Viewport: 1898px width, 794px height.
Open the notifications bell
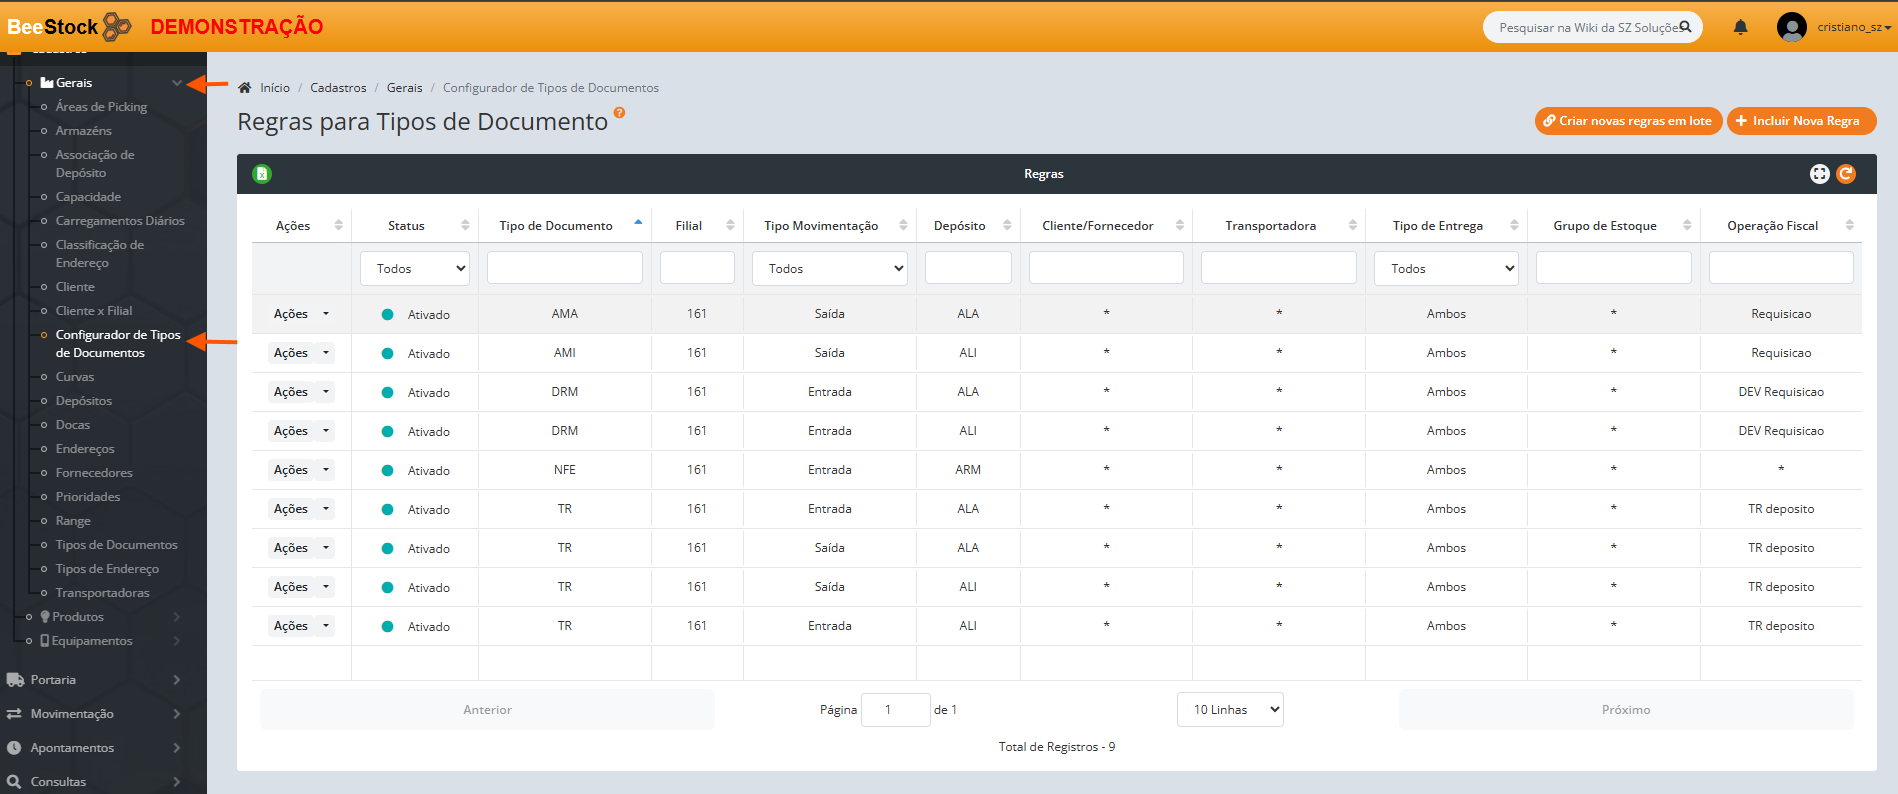click(1740, 27)
